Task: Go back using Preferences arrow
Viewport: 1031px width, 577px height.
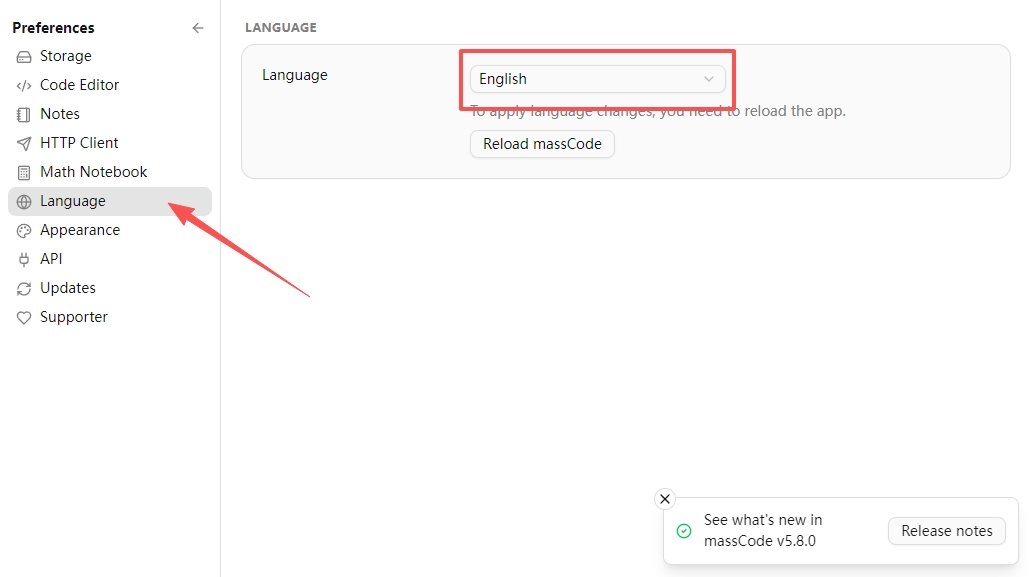Action: [197, 28]
